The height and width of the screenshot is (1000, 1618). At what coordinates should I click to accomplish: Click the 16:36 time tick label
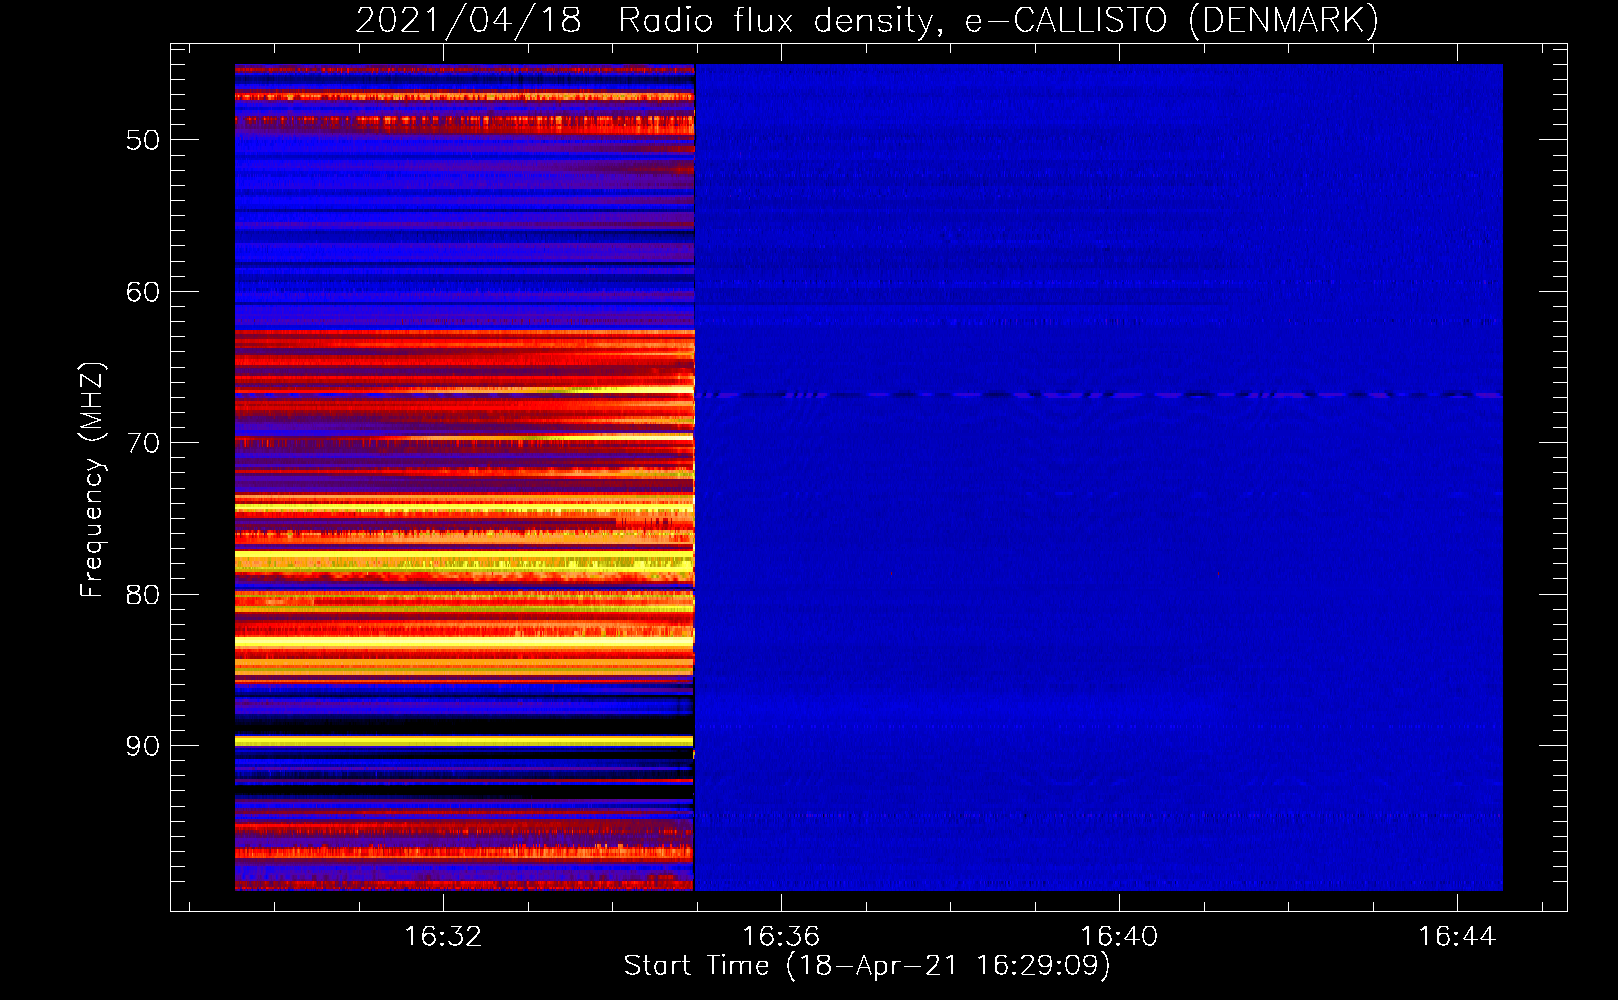pos(781,936)
